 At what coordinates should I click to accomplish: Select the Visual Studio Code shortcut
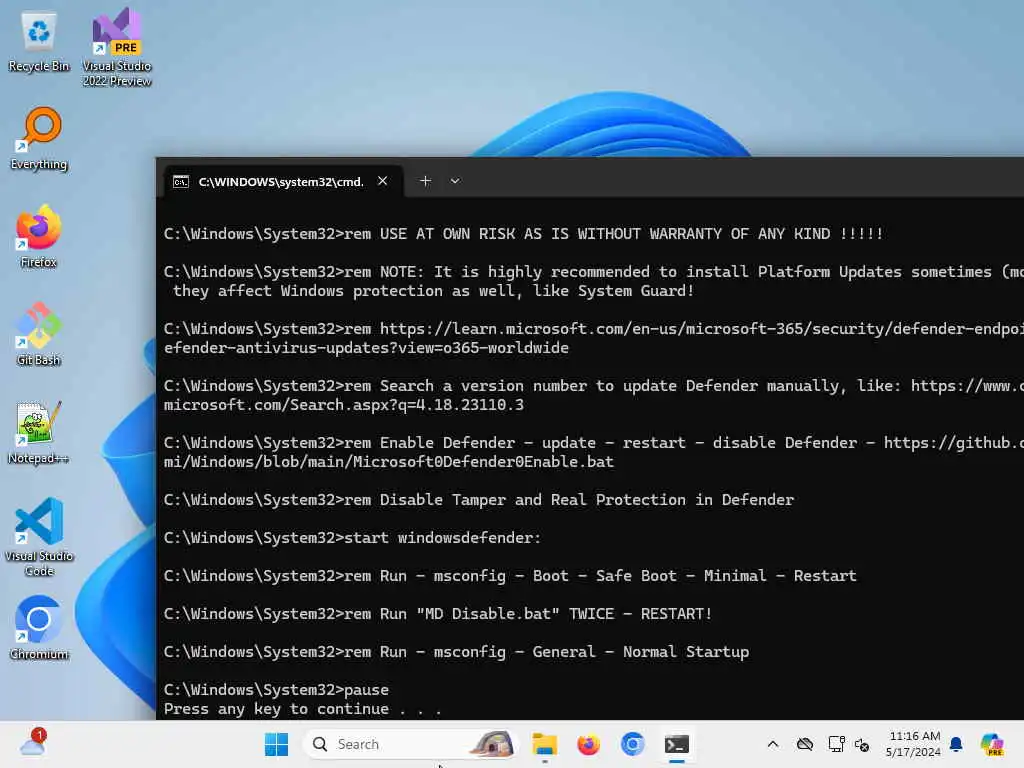(x=39, y=537)
